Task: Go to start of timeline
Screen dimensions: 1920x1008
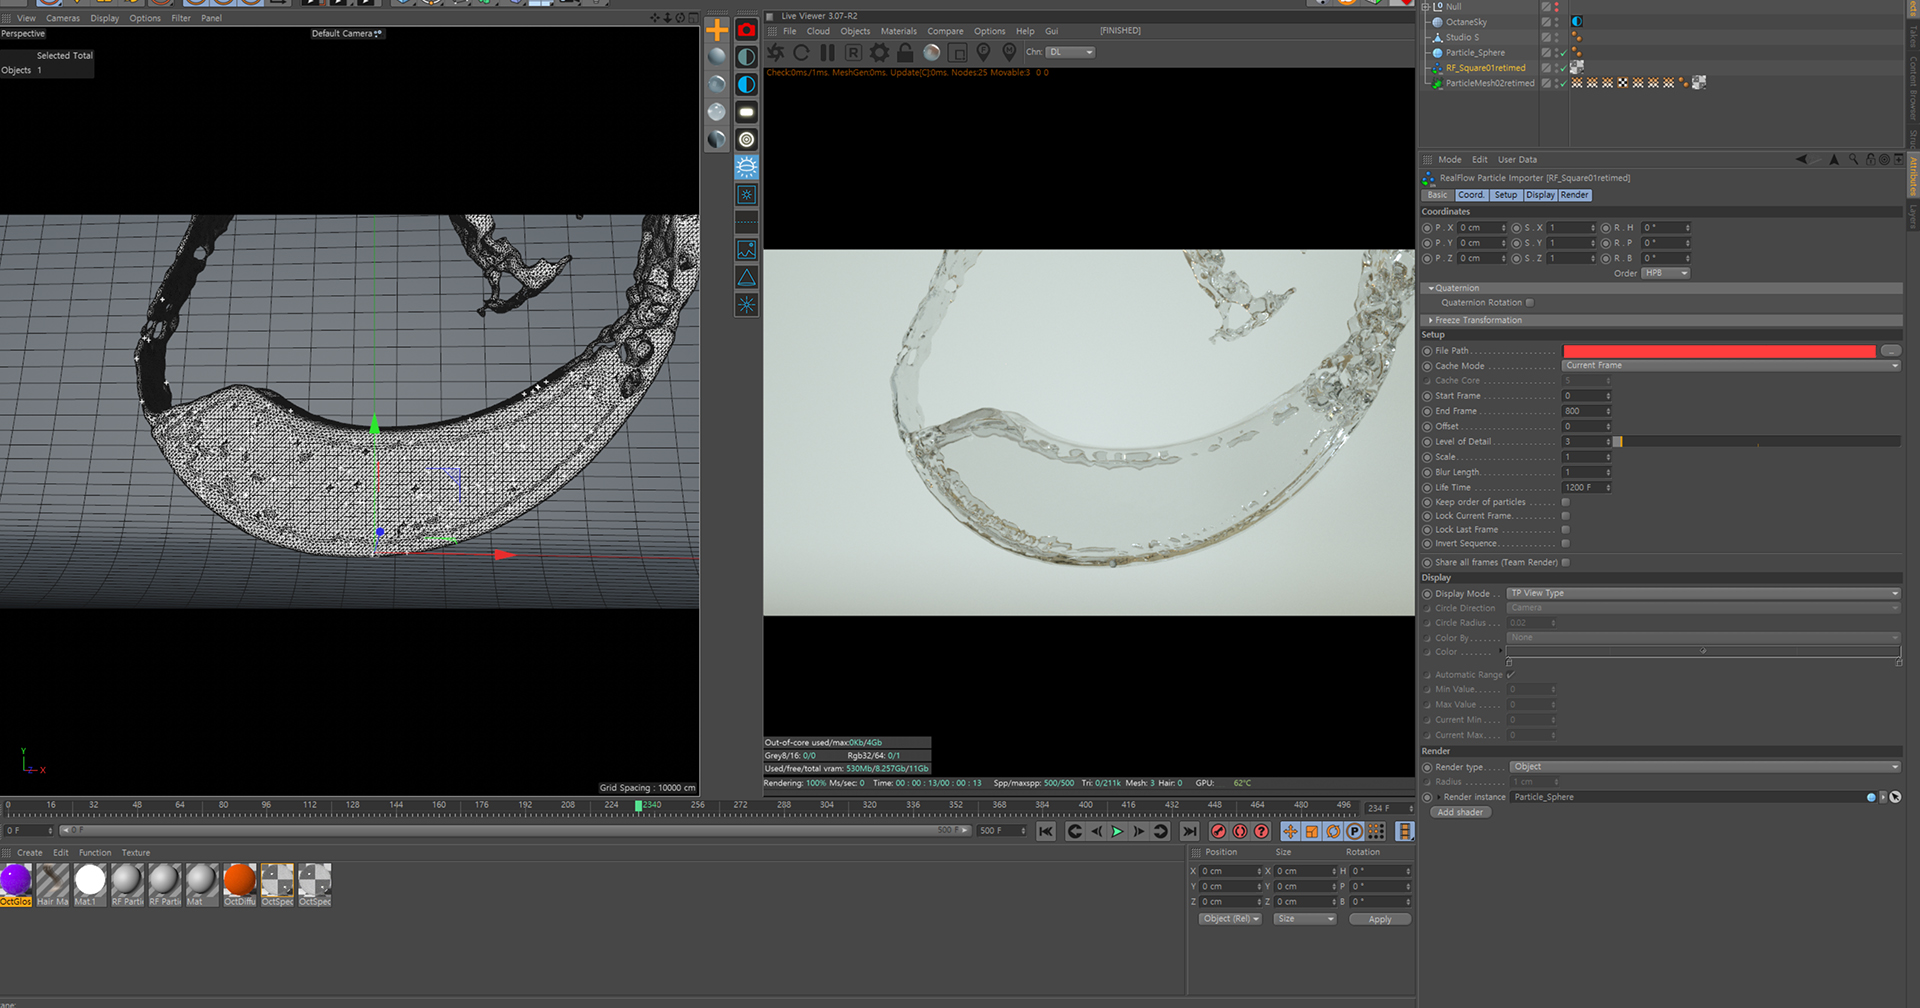Action: pos(1046,831)
